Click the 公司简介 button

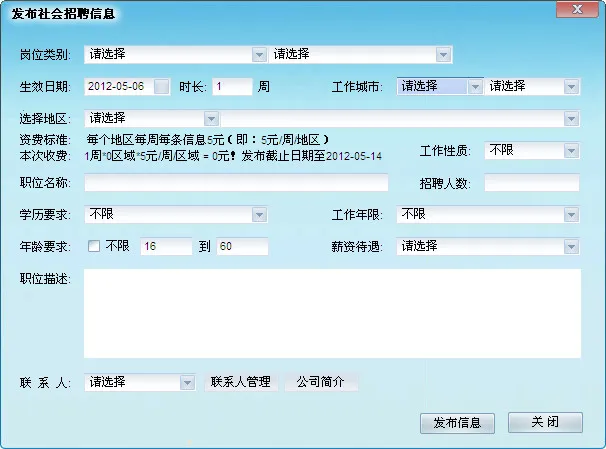click(320, 382)
